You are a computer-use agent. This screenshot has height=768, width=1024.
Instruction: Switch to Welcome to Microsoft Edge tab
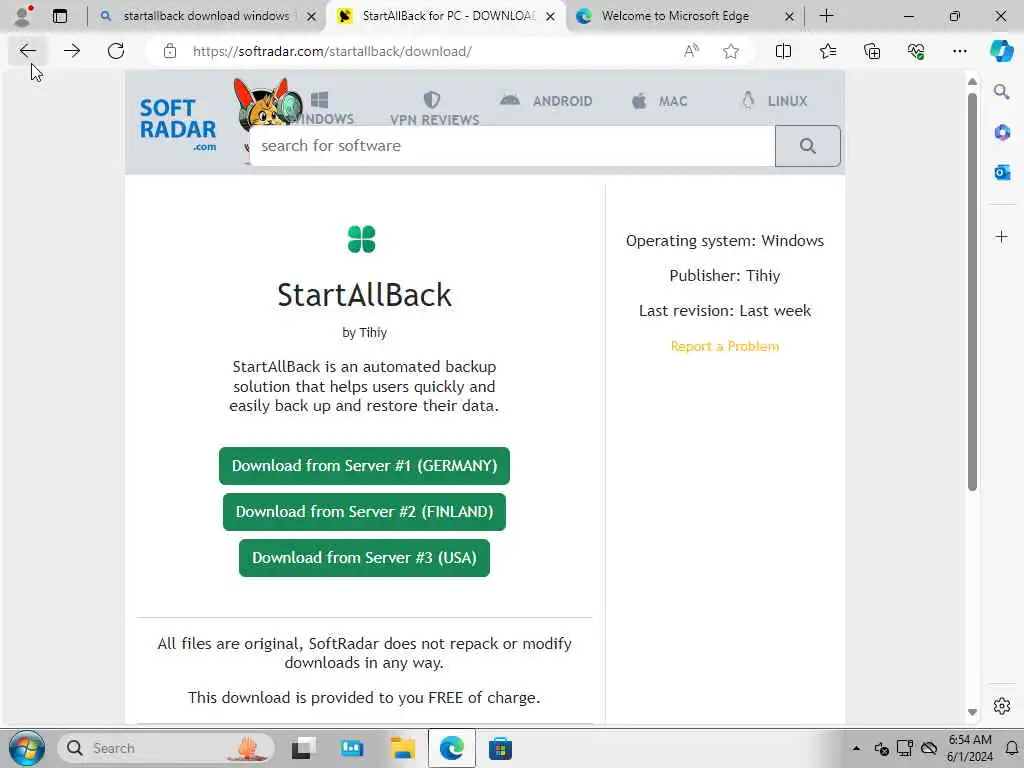[675, 16]
